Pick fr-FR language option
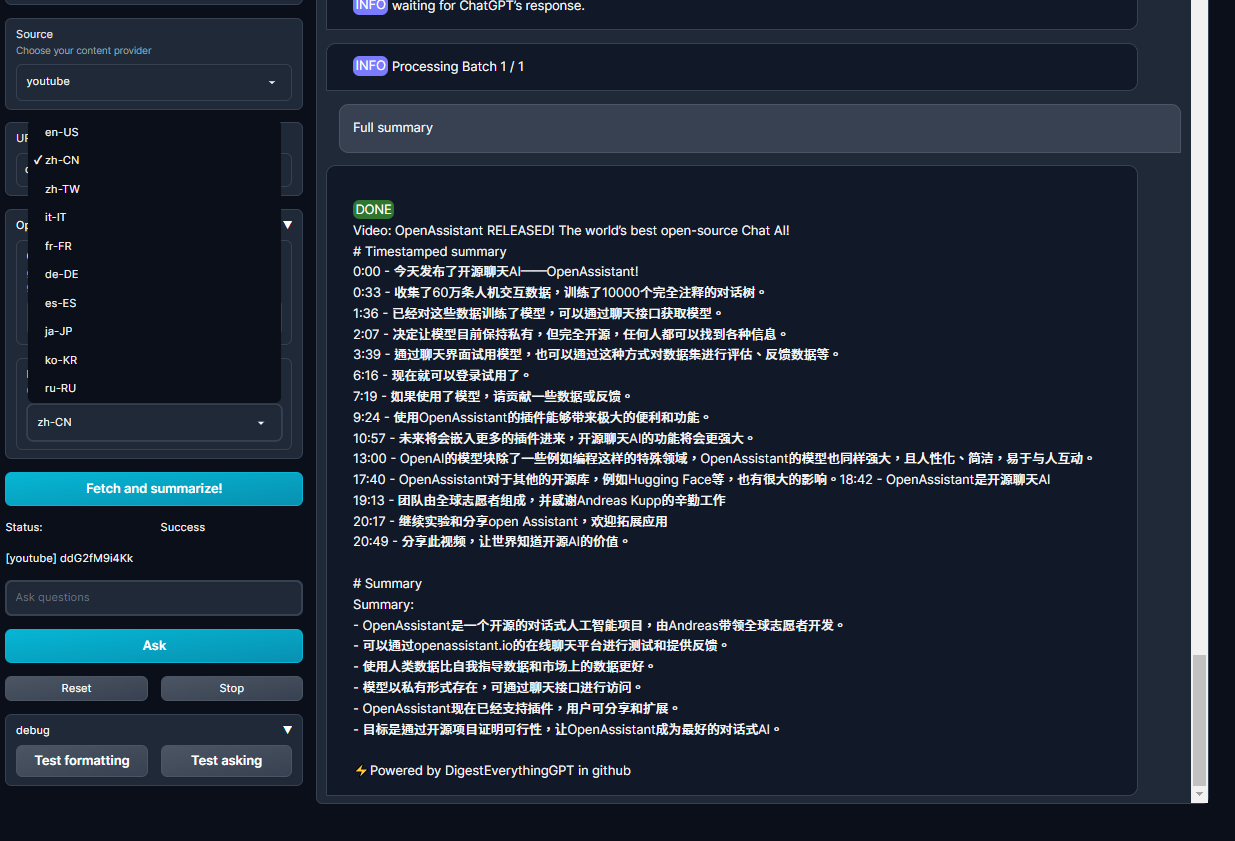The height and width of the screenshot is (841, 1235). point(154,246)
